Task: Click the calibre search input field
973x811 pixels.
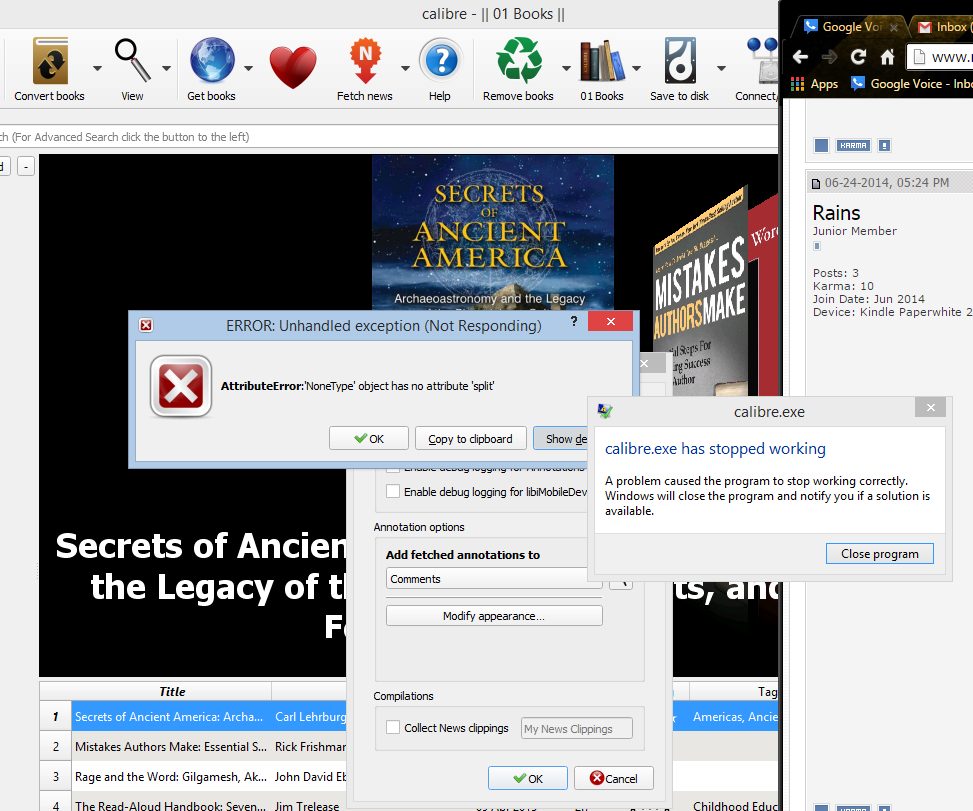Action: (x=388, y=137)
